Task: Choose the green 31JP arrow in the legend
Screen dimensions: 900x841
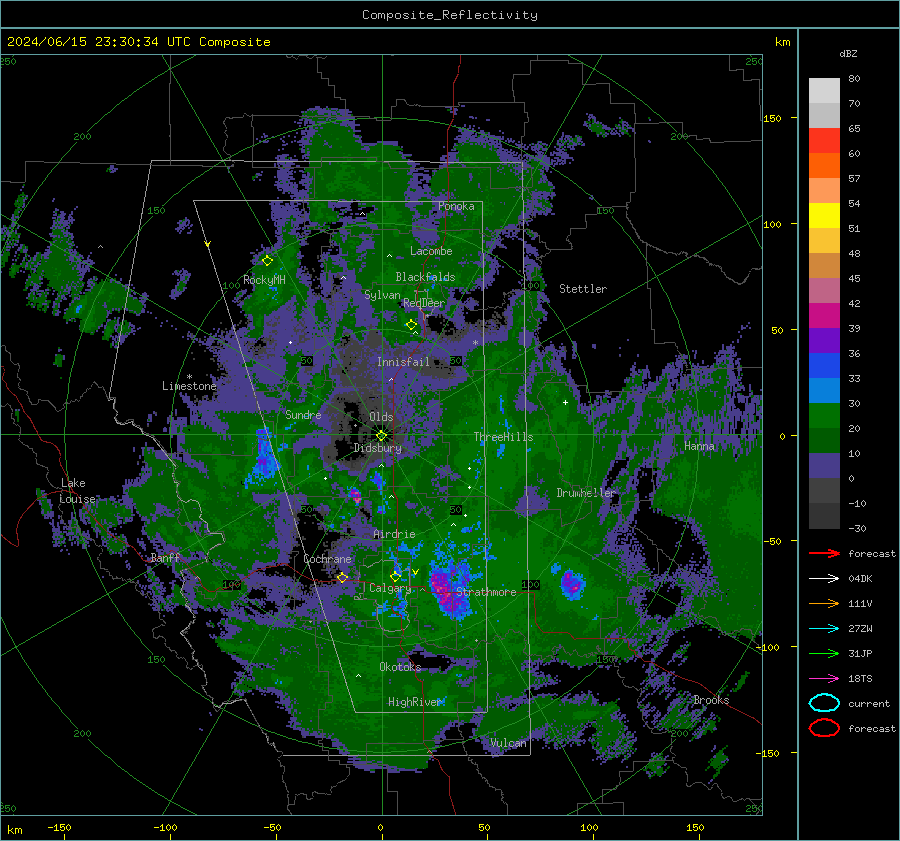Action: pyautogui.click(x=824, y=653)
